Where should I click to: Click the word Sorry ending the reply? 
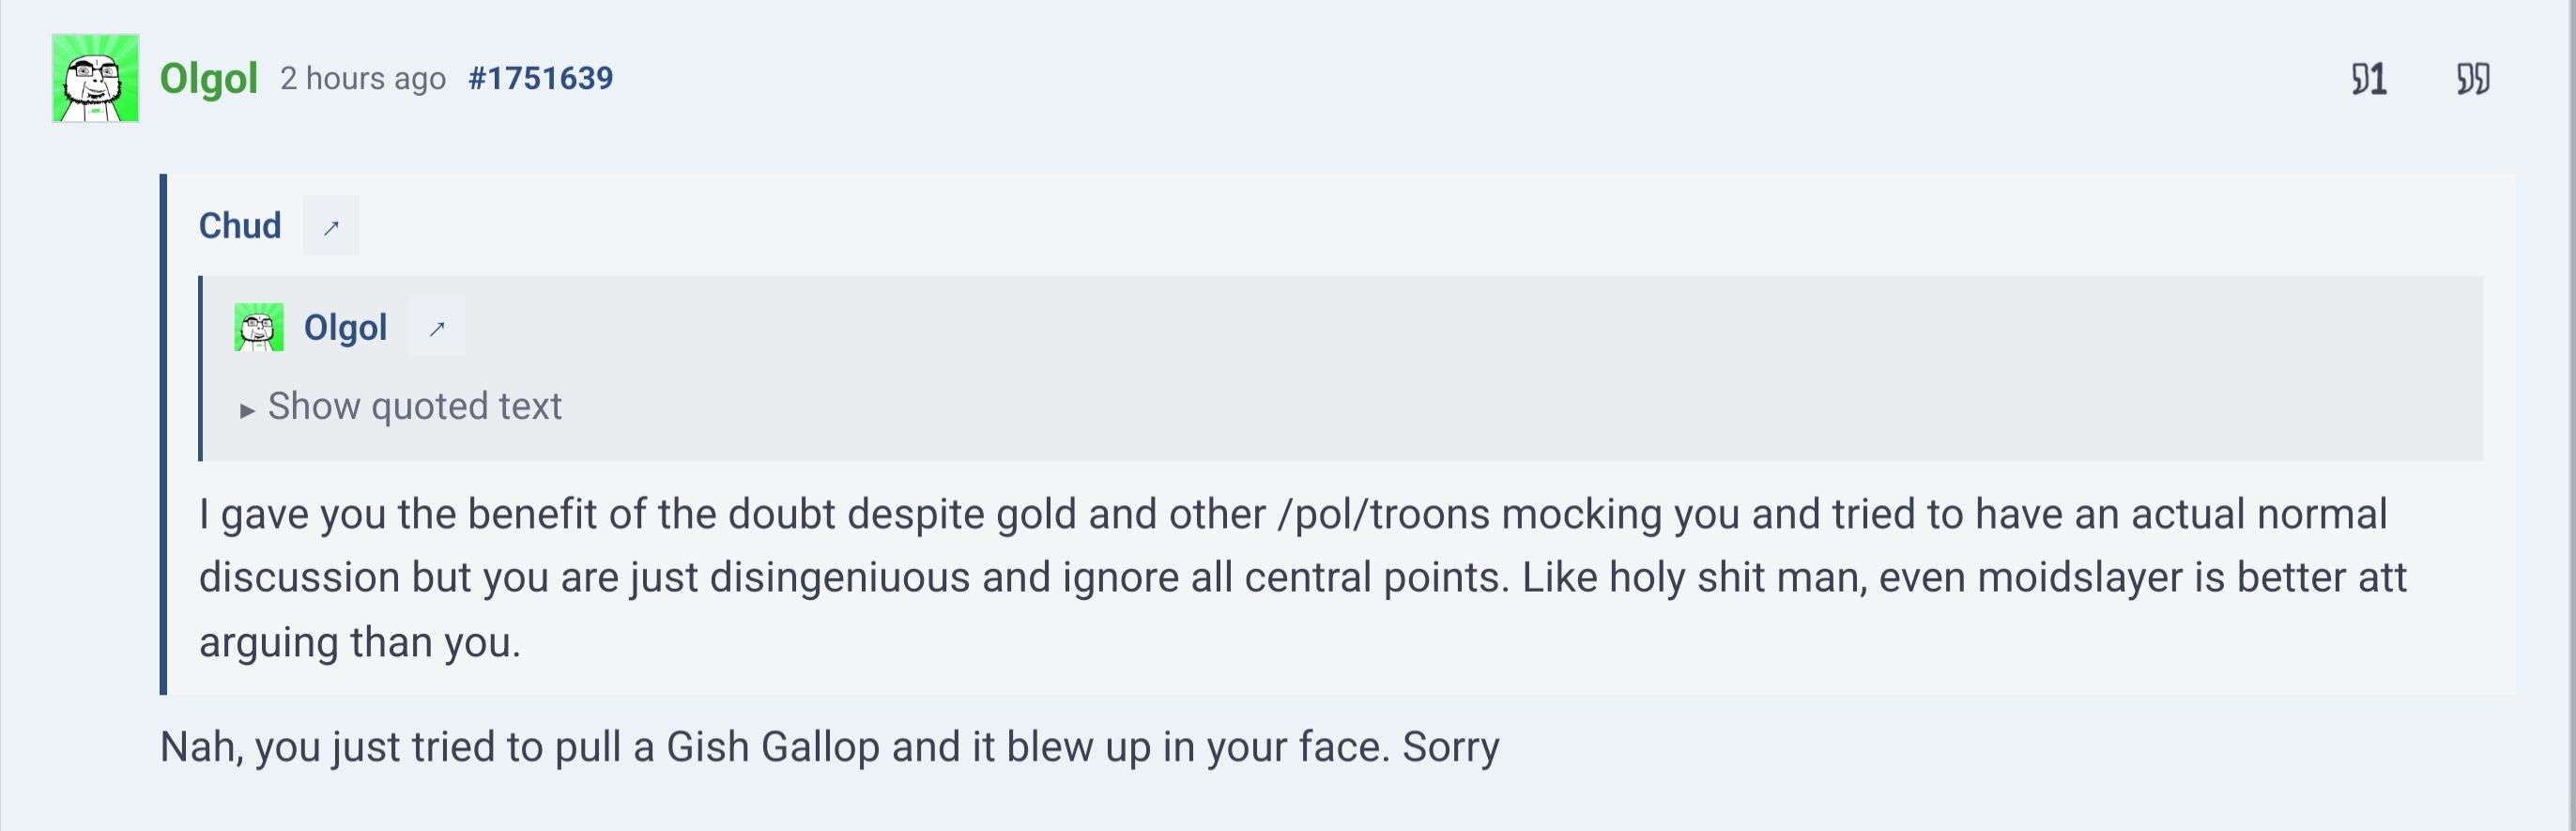click(x=1450, y=747)
